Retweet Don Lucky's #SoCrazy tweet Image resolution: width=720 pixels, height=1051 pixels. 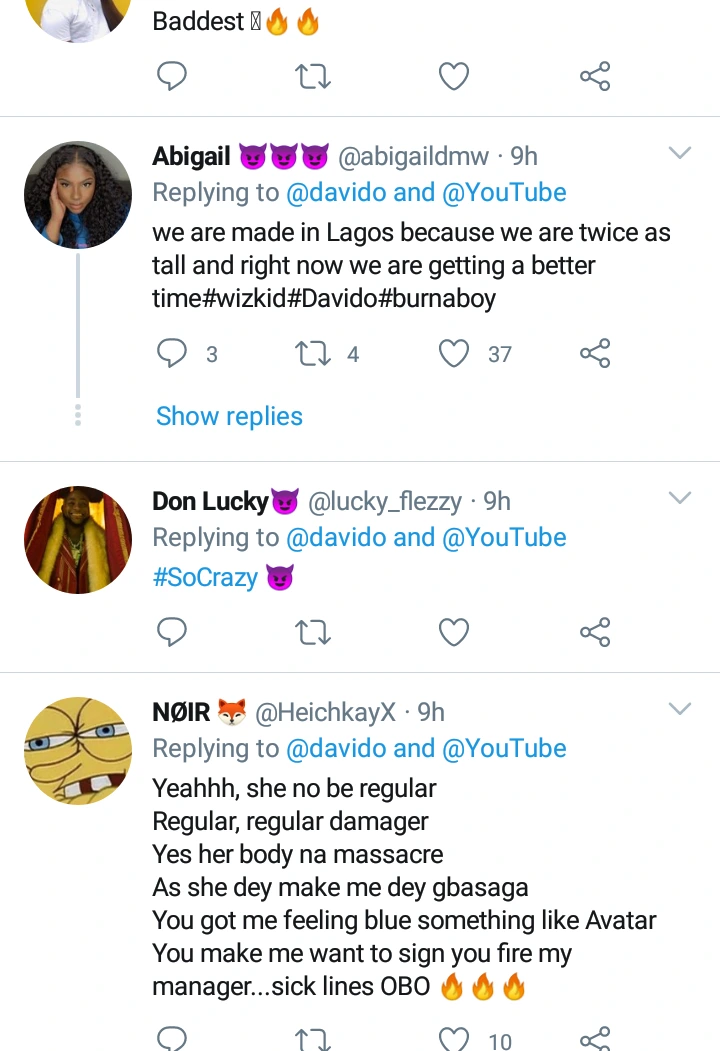tap(314, 632)
